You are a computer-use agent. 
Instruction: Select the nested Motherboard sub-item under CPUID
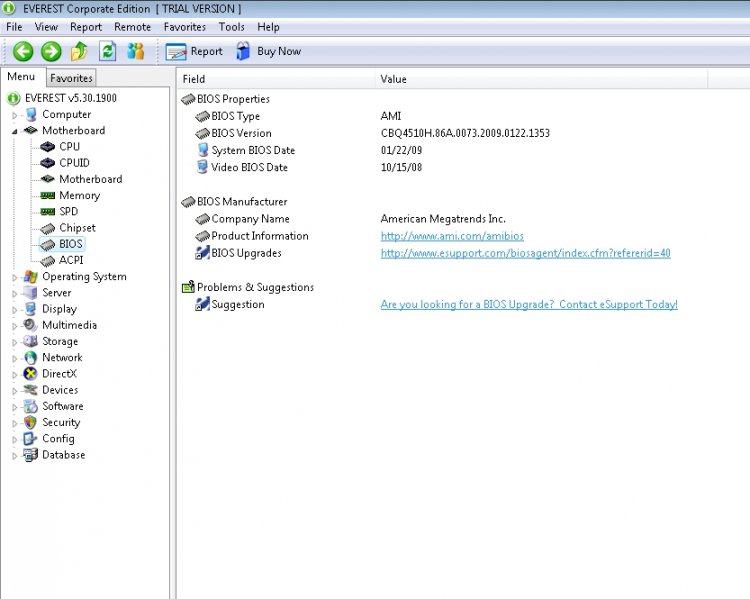click(90, 179)
